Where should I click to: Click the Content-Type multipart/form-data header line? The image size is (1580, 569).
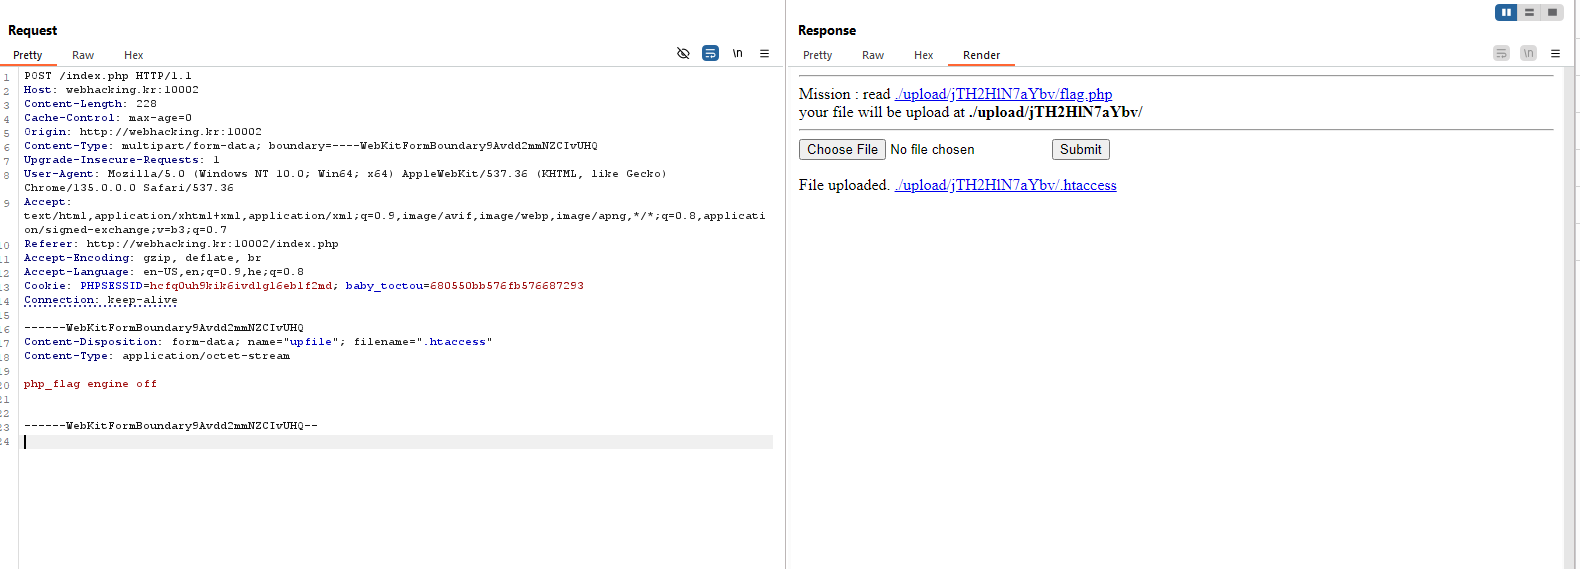tap(311, 146)
